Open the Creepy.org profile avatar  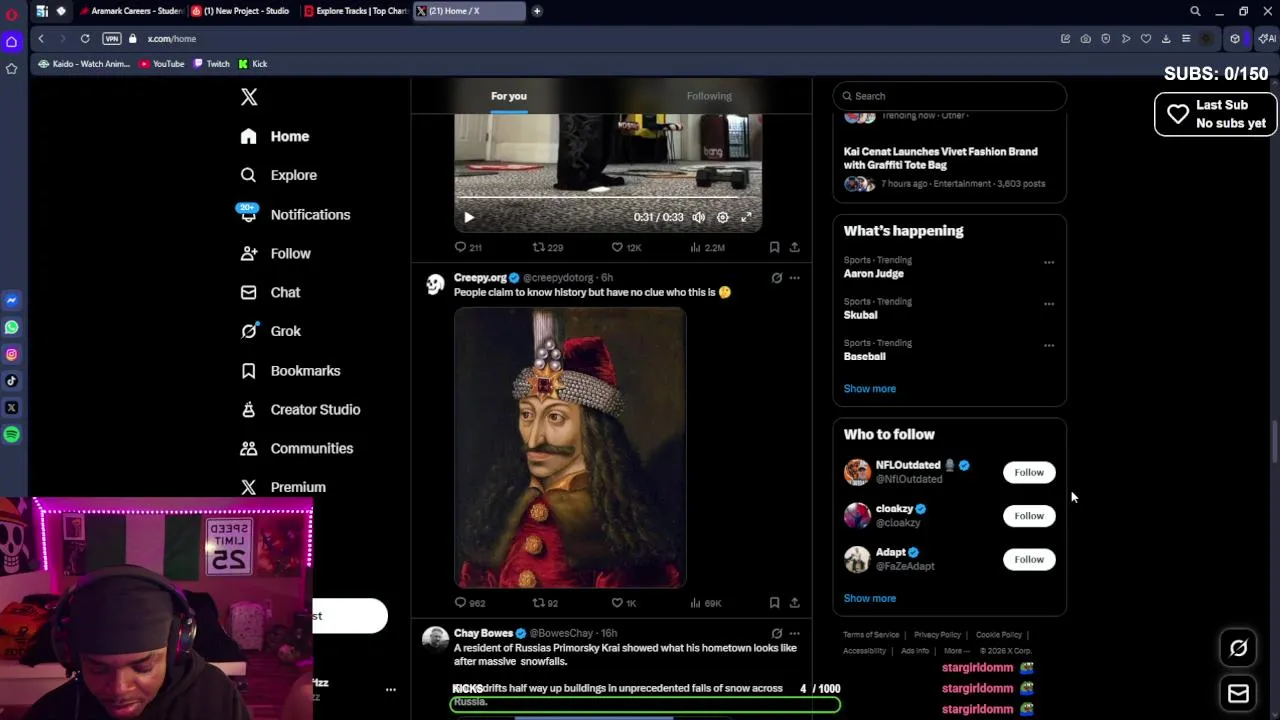pyautogui.click(x=435, y=285)
